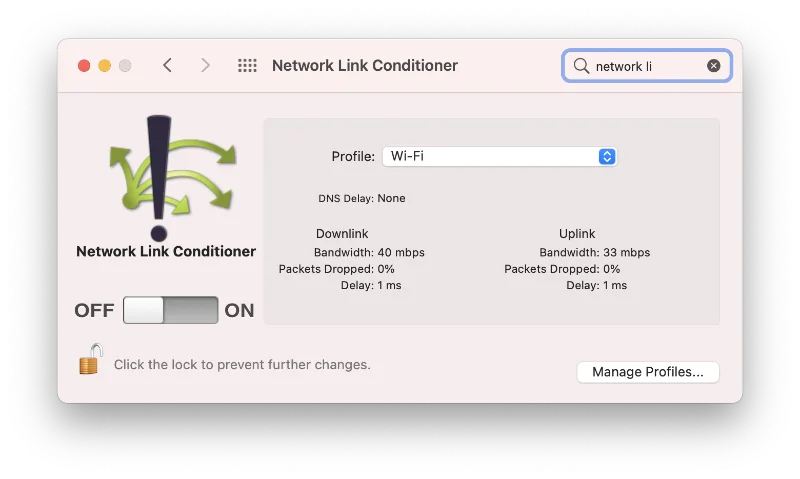Click the 'DNS Delay: None' text
800x479 pixels.
362,198
